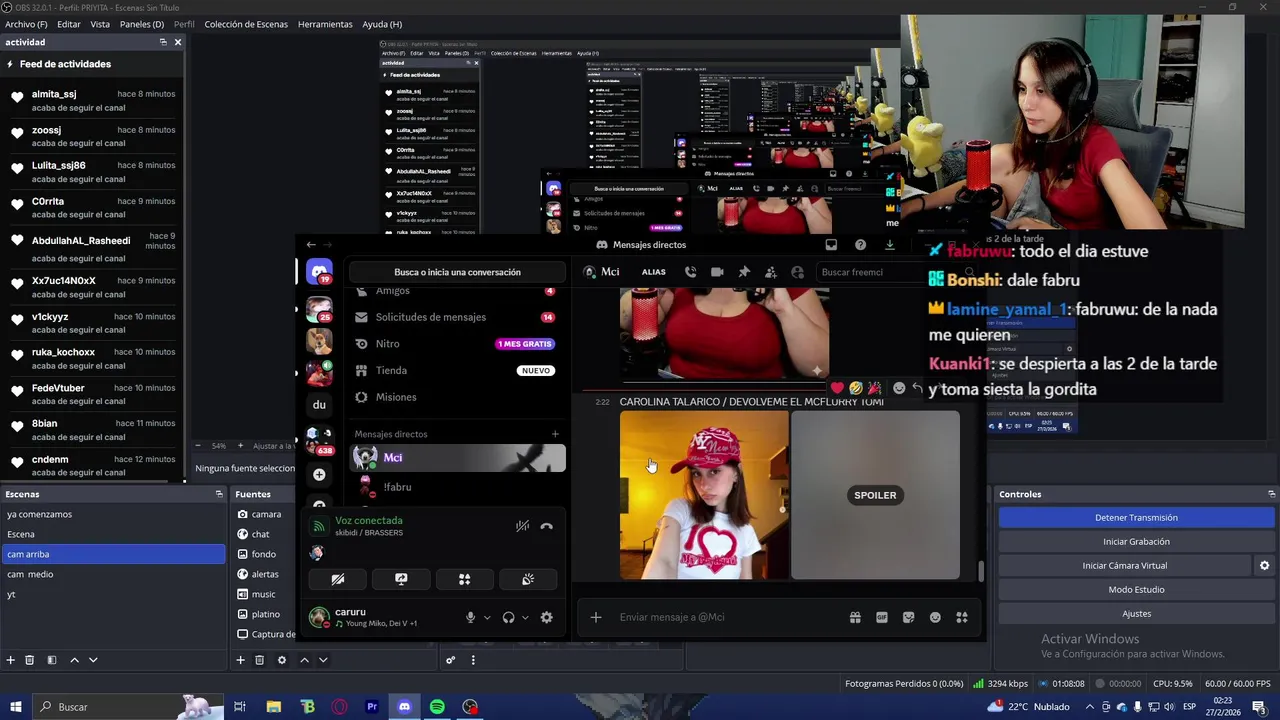
Task: Expand microphone input device options
Action: [x=487, y=618]
